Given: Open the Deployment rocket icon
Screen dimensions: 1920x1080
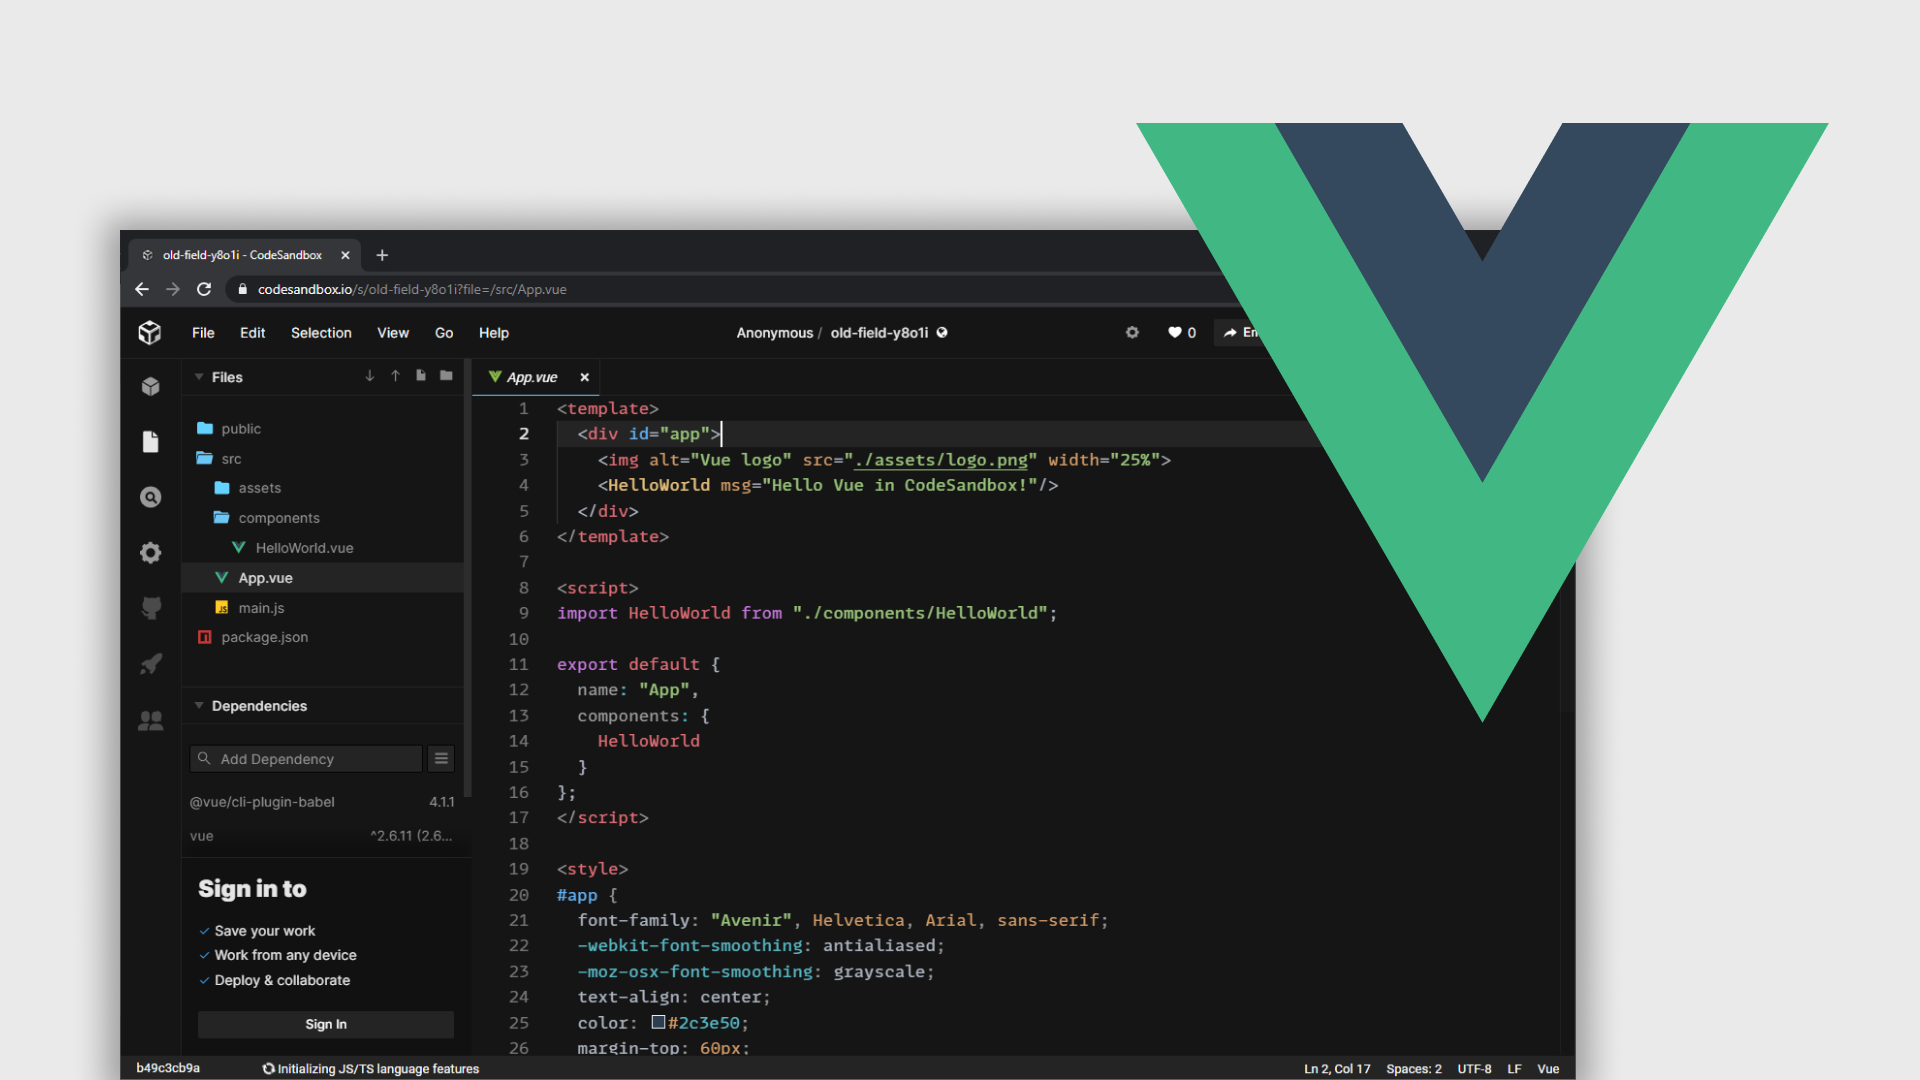Looking at the screenshot, I should pos(150,664).
